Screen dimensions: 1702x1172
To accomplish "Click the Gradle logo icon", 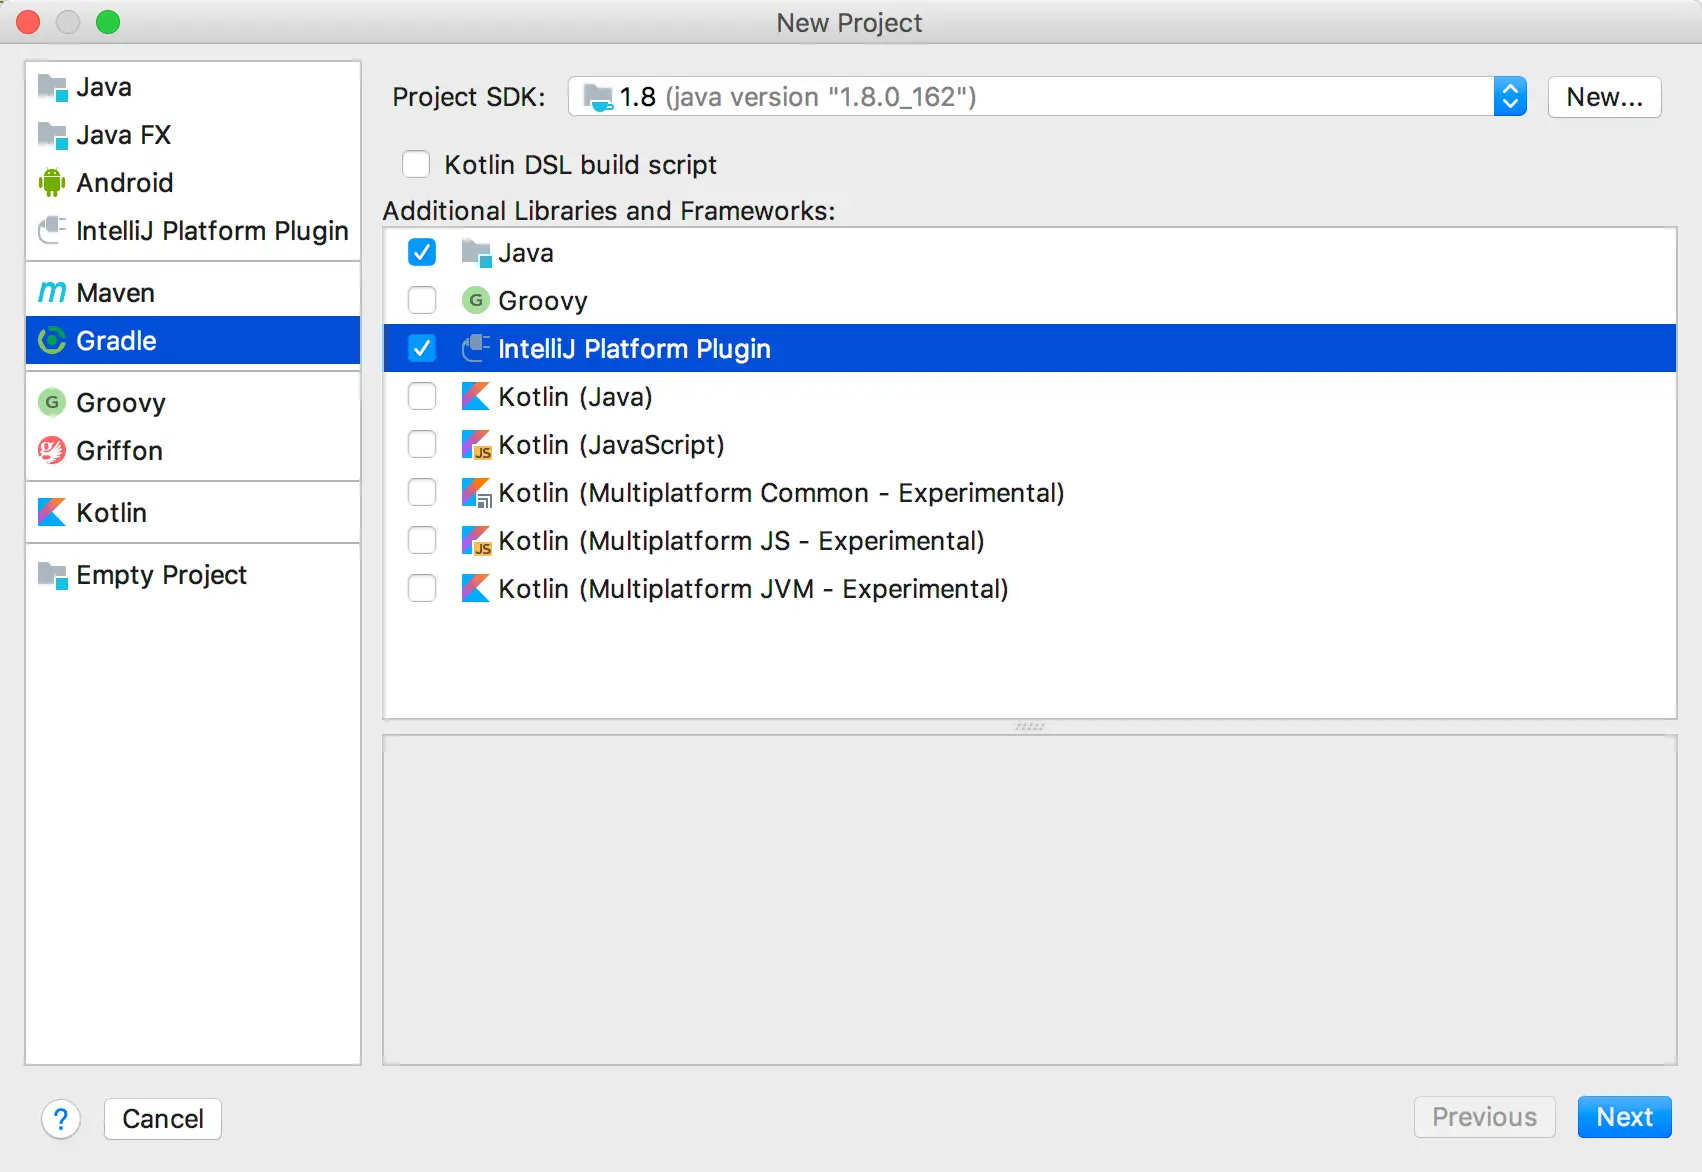I will (52, 341).
